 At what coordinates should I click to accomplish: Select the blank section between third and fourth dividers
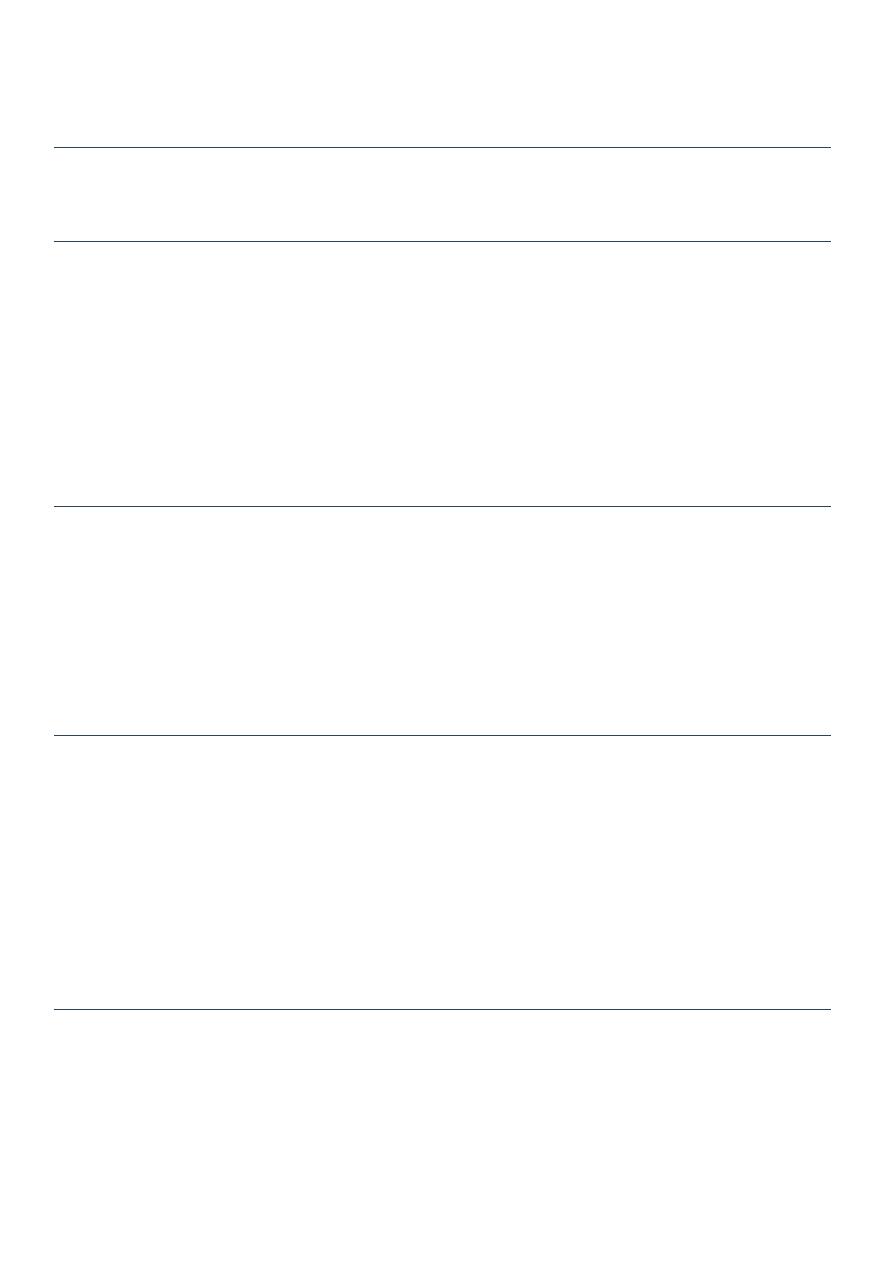coord(442,621)
